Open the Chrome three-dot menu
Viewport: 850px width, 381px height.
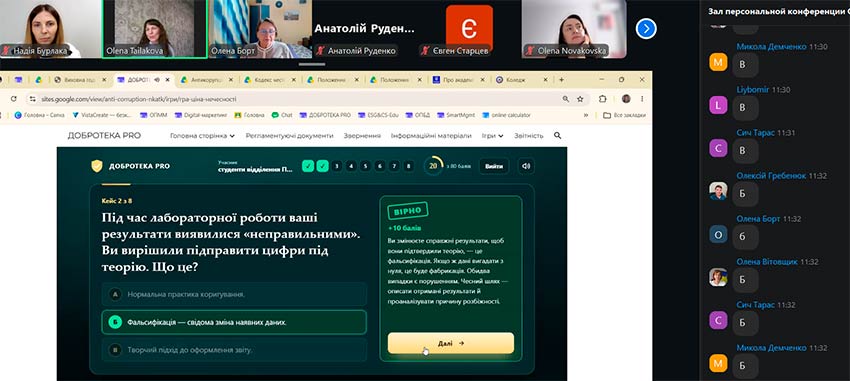pyautogui.click(x=642, y=99)
